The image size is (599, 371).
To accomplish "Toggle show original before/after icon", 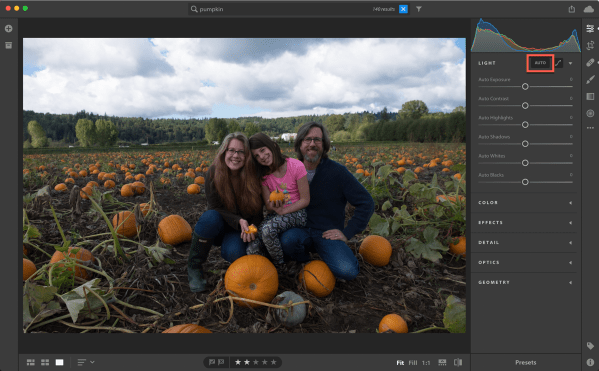I will 458,362.
